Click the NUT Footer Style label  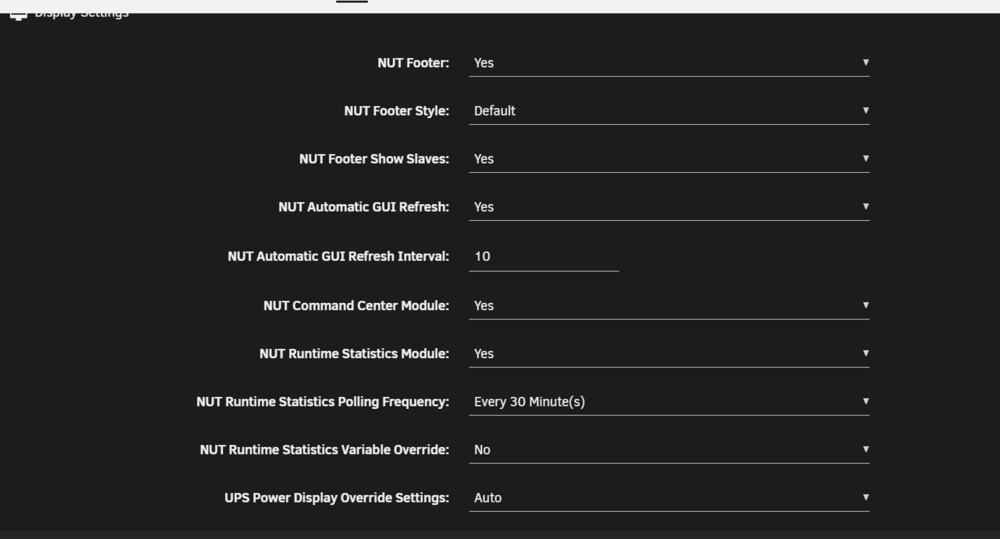click(397, 111)
